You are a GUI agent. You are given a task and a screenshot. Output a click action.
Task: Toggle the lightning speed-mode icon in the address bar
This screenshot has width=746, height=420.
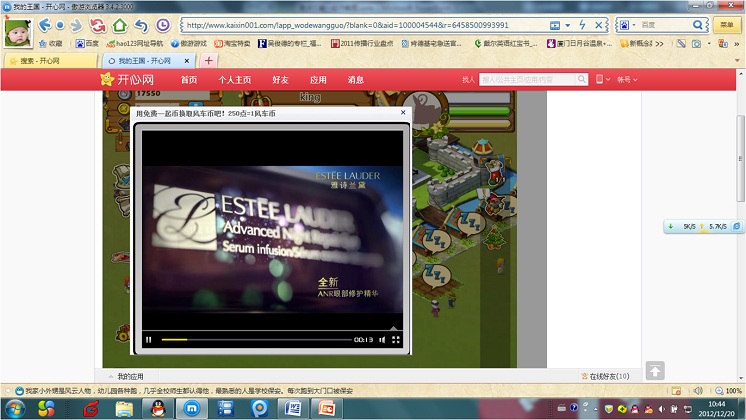click(583, 25)
